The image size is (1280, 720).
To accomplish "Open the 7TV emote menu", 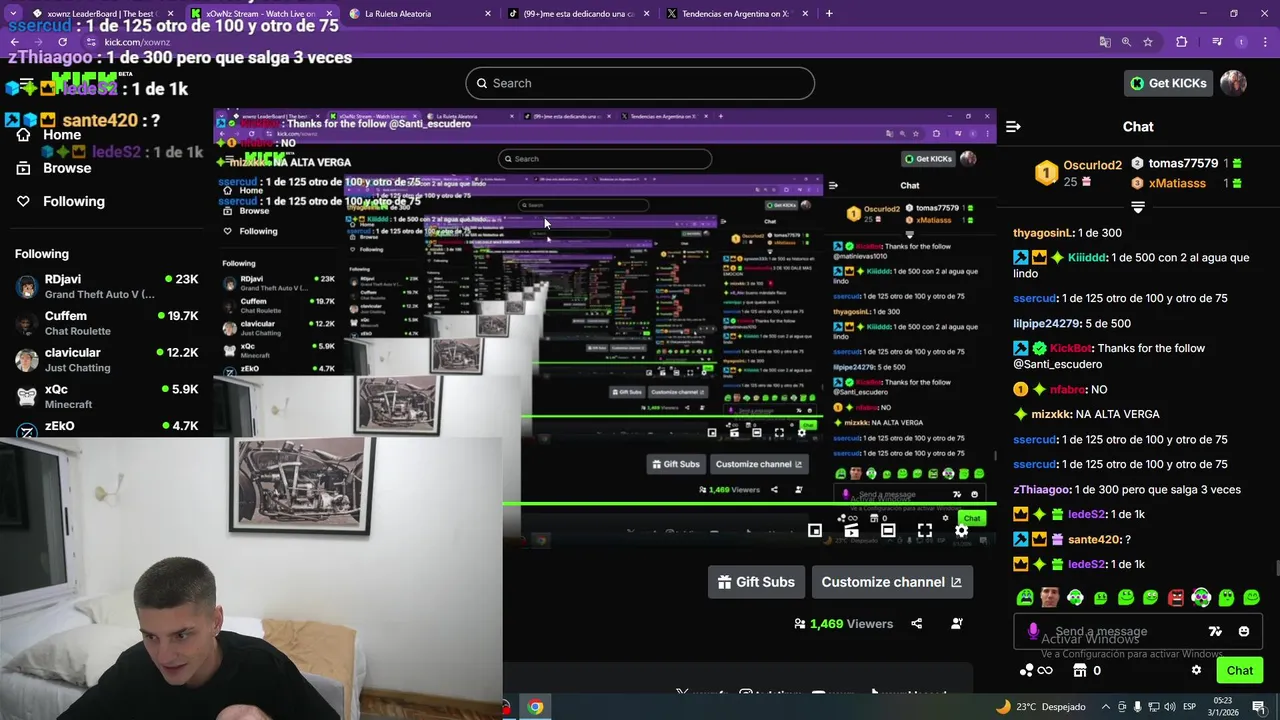I will [x=1215, y=632].
